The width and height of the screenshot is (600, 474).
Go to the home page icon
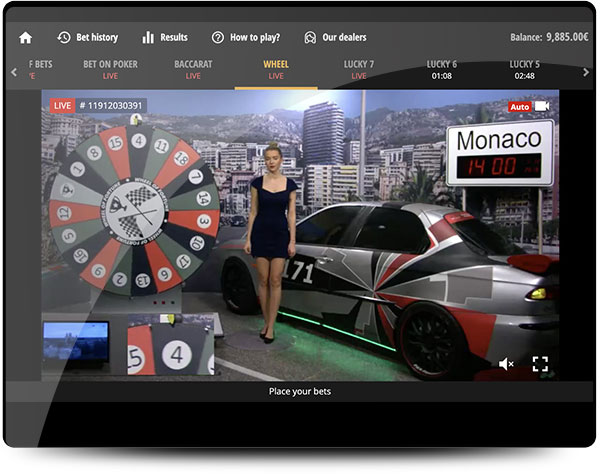25,38
